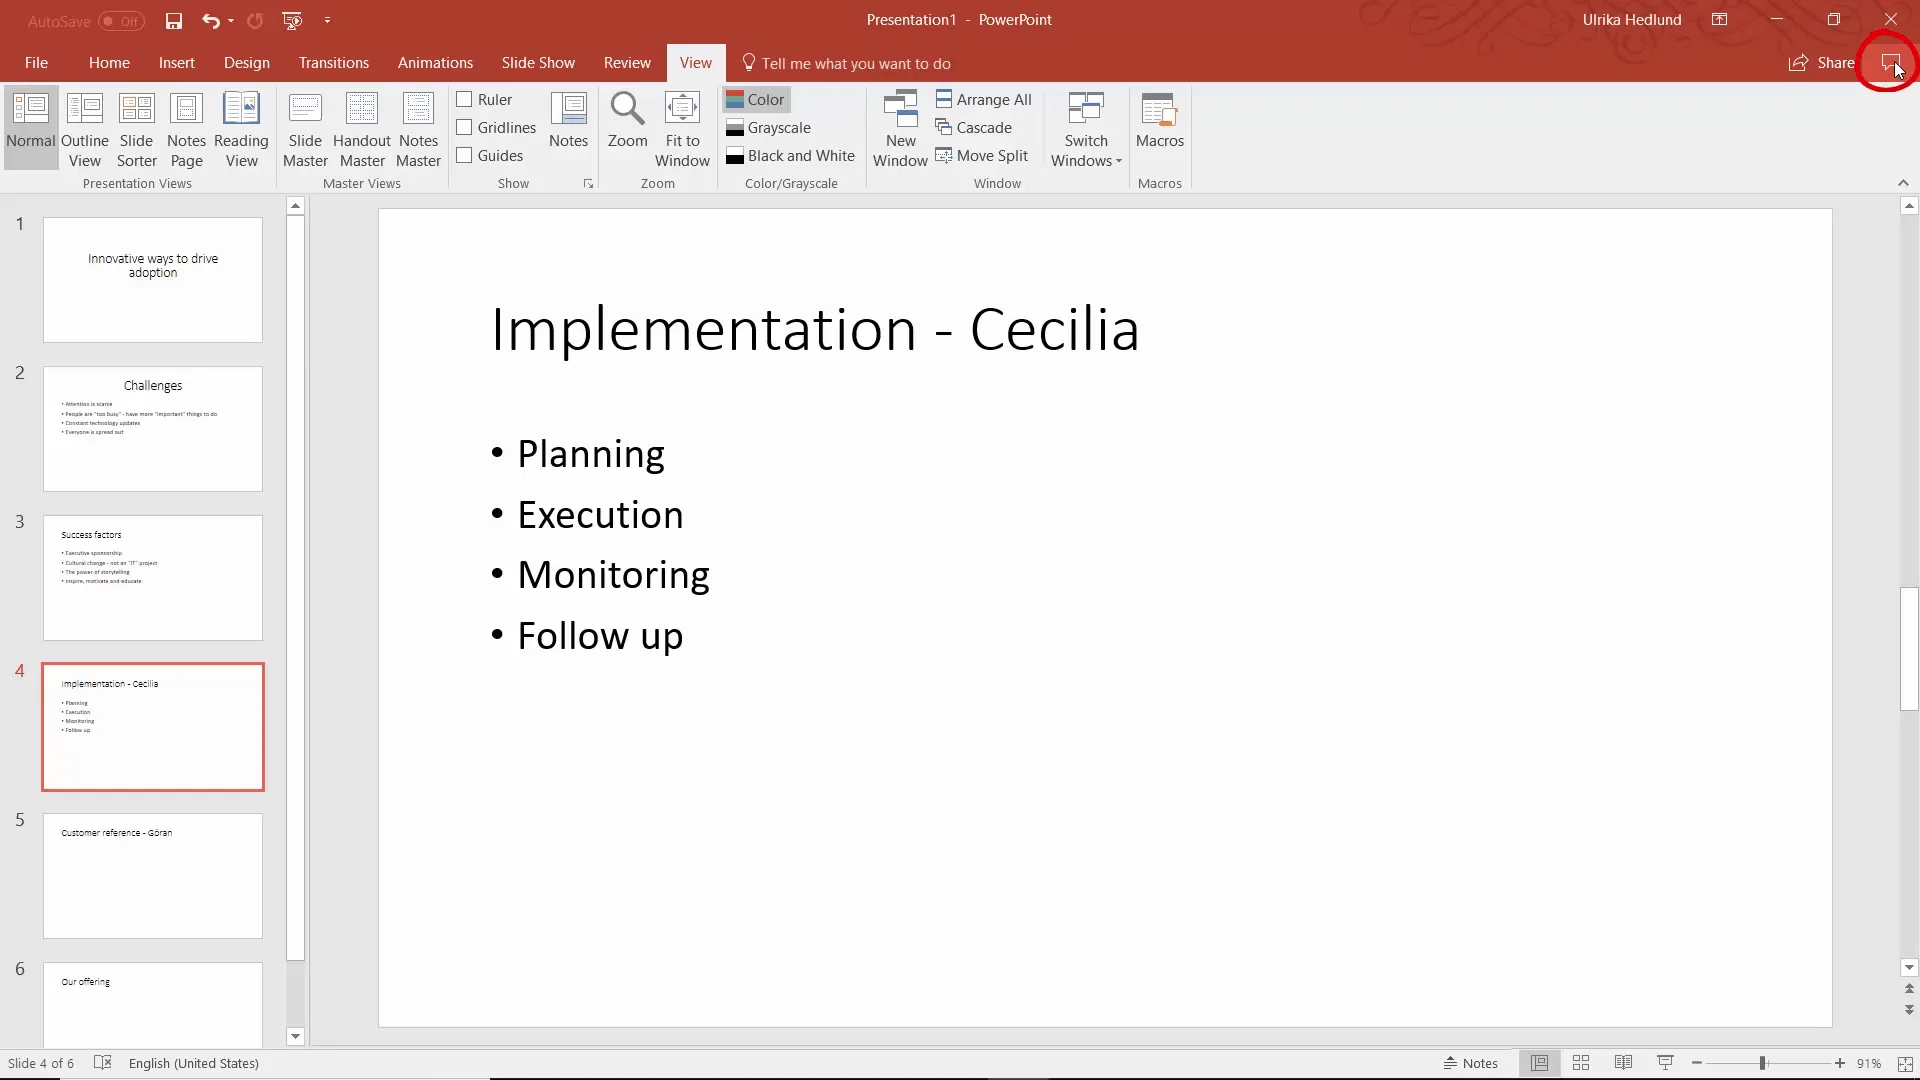The height and width of the screenshot is (1080, 1920).
Task: Click Reading View icon in status bar
Action: (1623, 1063)
